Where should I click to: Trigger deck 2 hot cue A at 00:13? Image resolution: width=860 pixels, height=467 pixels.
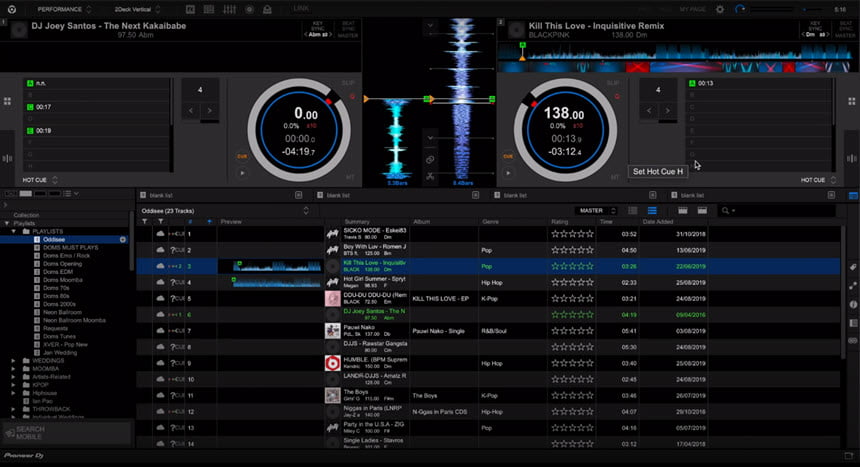(760, 83)
